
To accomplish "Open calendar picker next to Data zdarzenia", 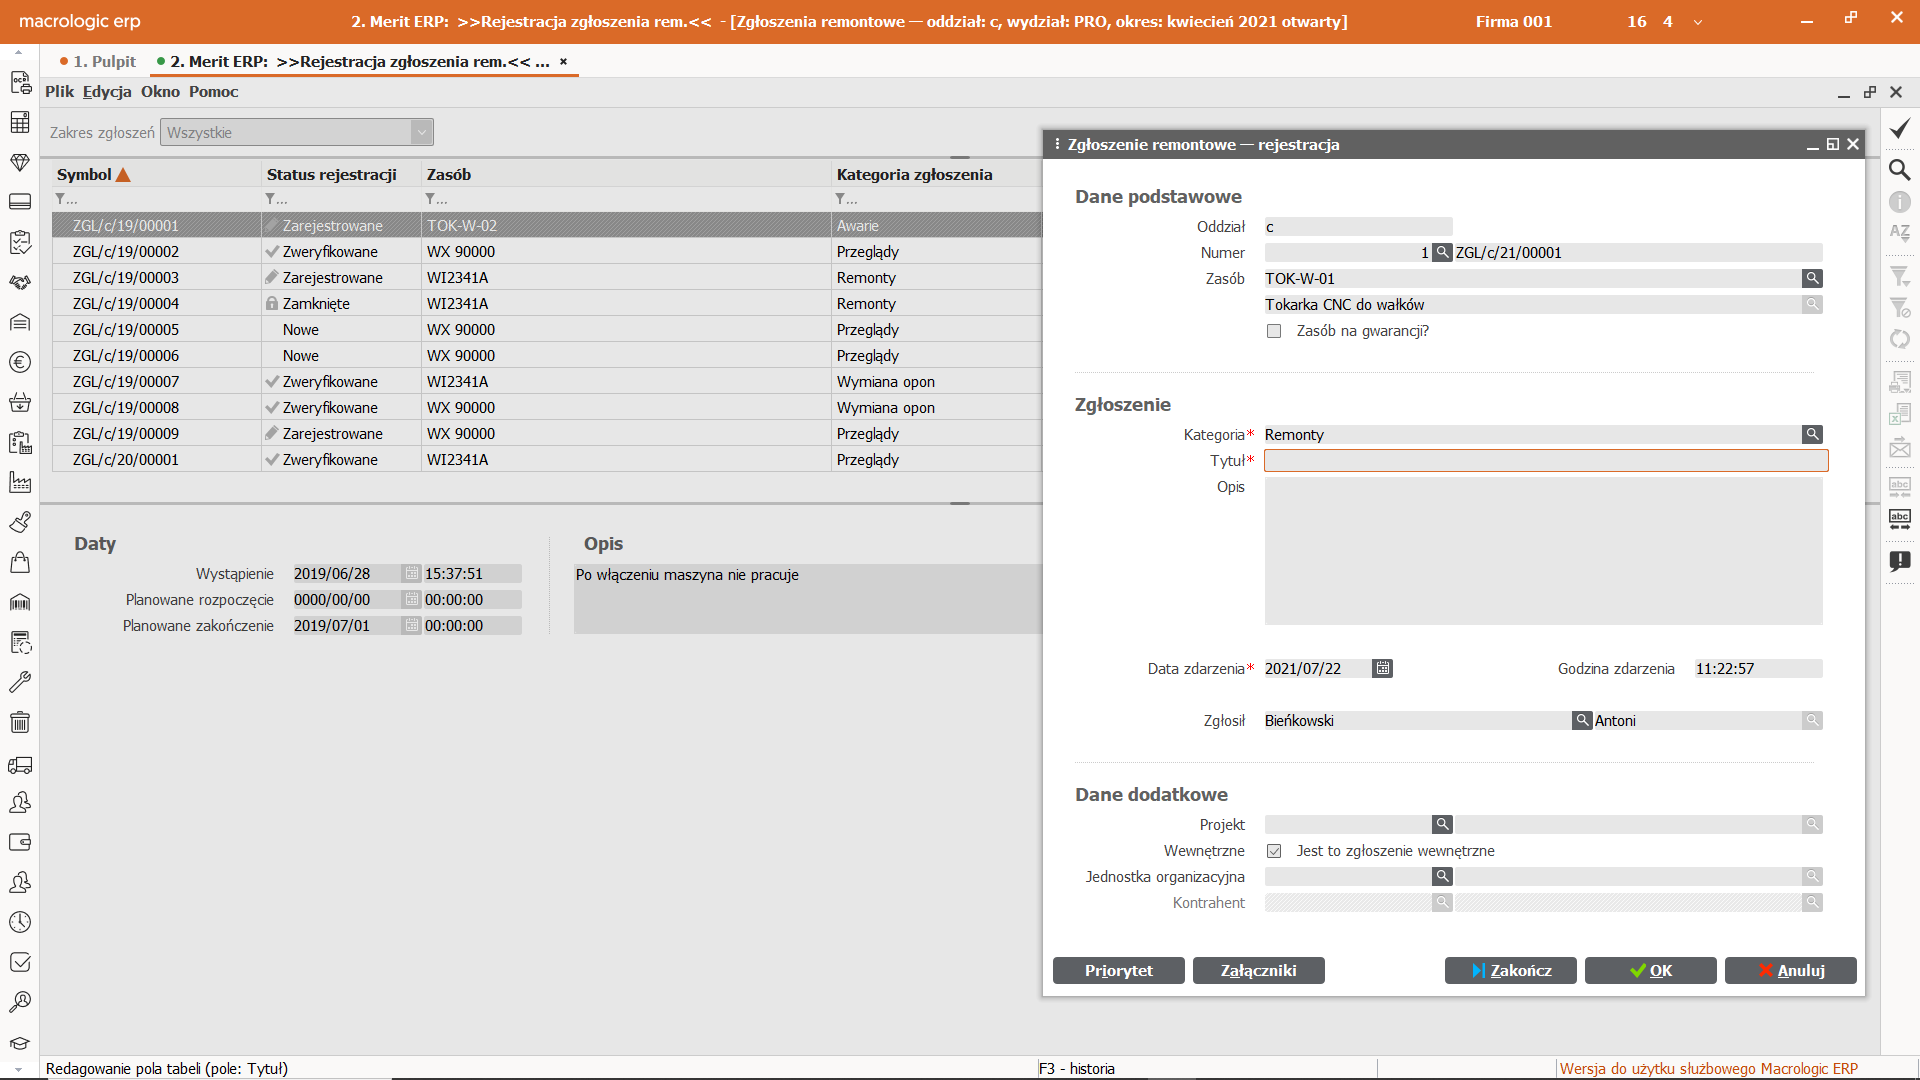I will pos(1382,668).
